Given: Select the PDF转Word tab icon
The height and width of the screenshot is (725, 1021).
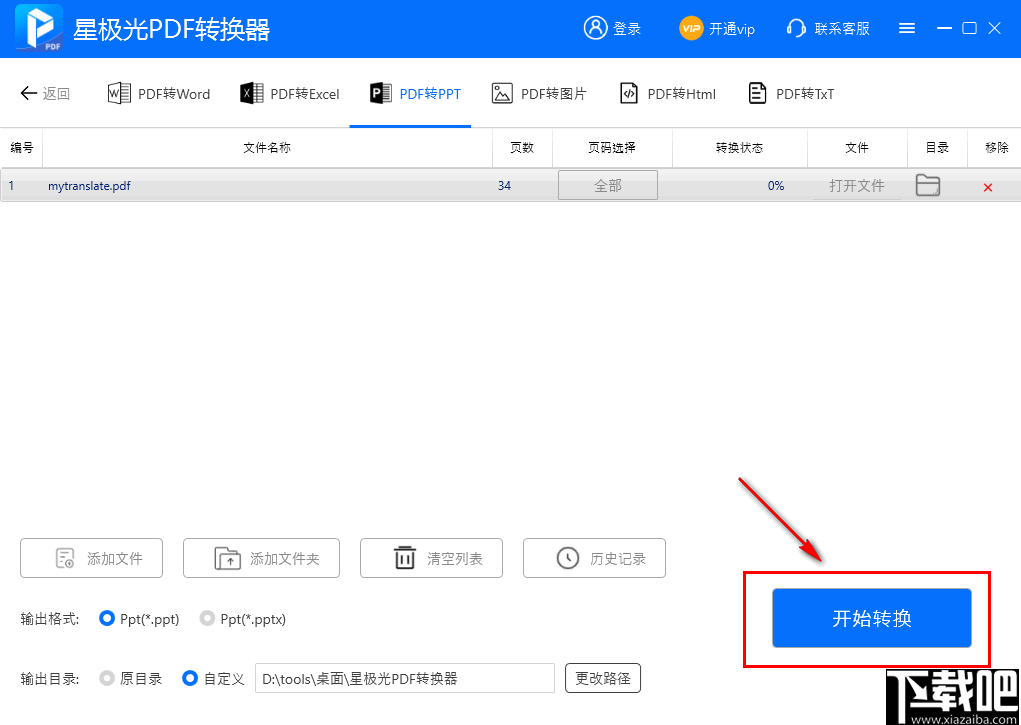Looking at the screenshot, I should click(x=118, y=93).
